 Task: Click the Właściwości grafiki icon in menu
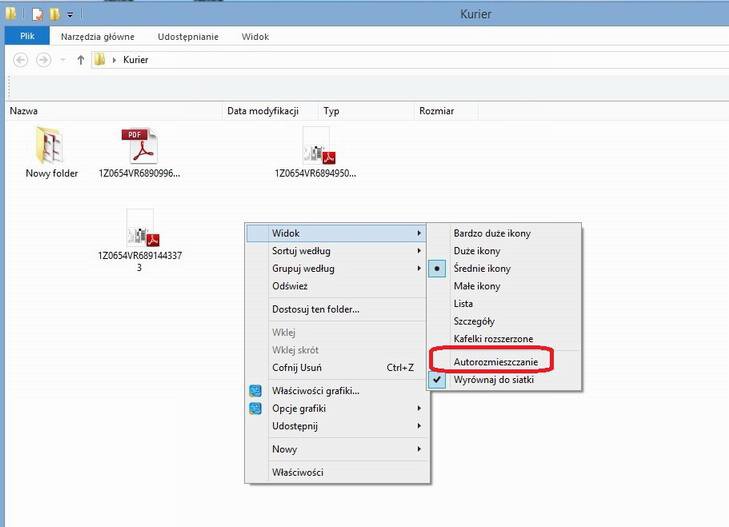tap(256, 390)
